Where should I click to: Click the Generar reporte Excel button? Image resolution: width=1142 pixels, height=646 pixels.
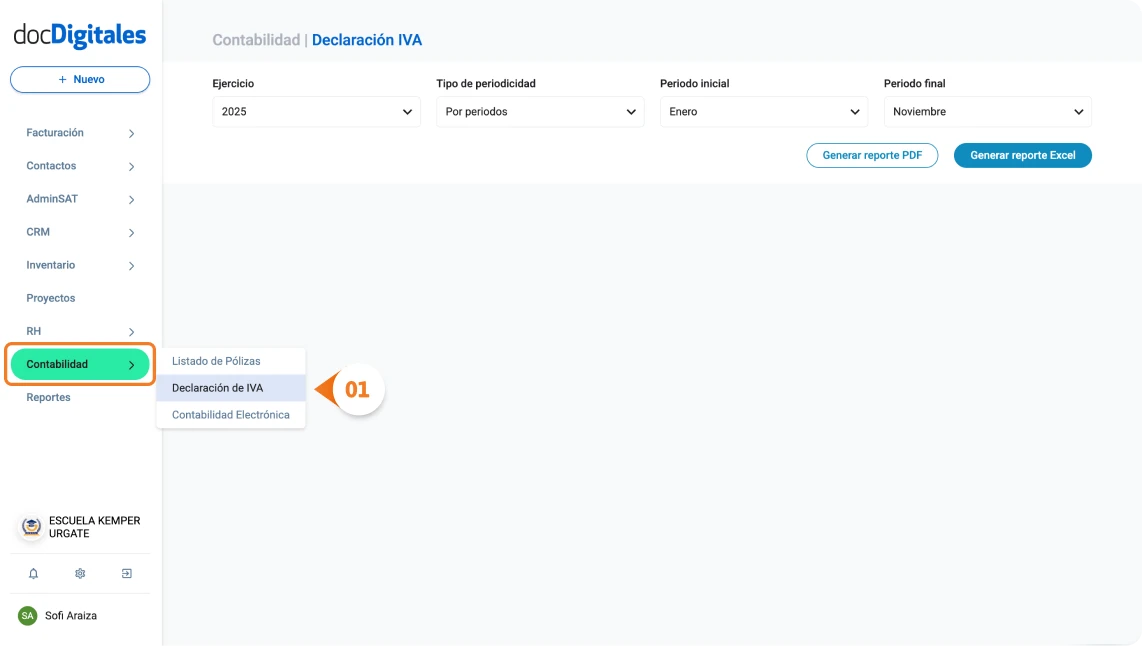point(1022,155)
